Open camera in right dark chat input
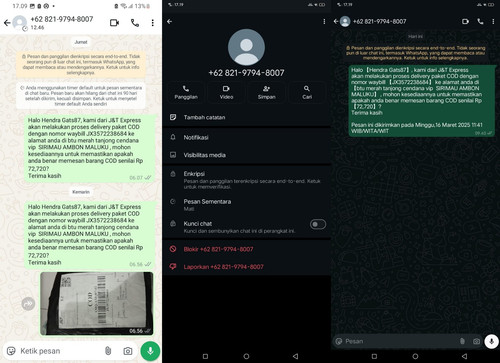The height and width of the screenshot is (363, 500). (x=476, y=341)
